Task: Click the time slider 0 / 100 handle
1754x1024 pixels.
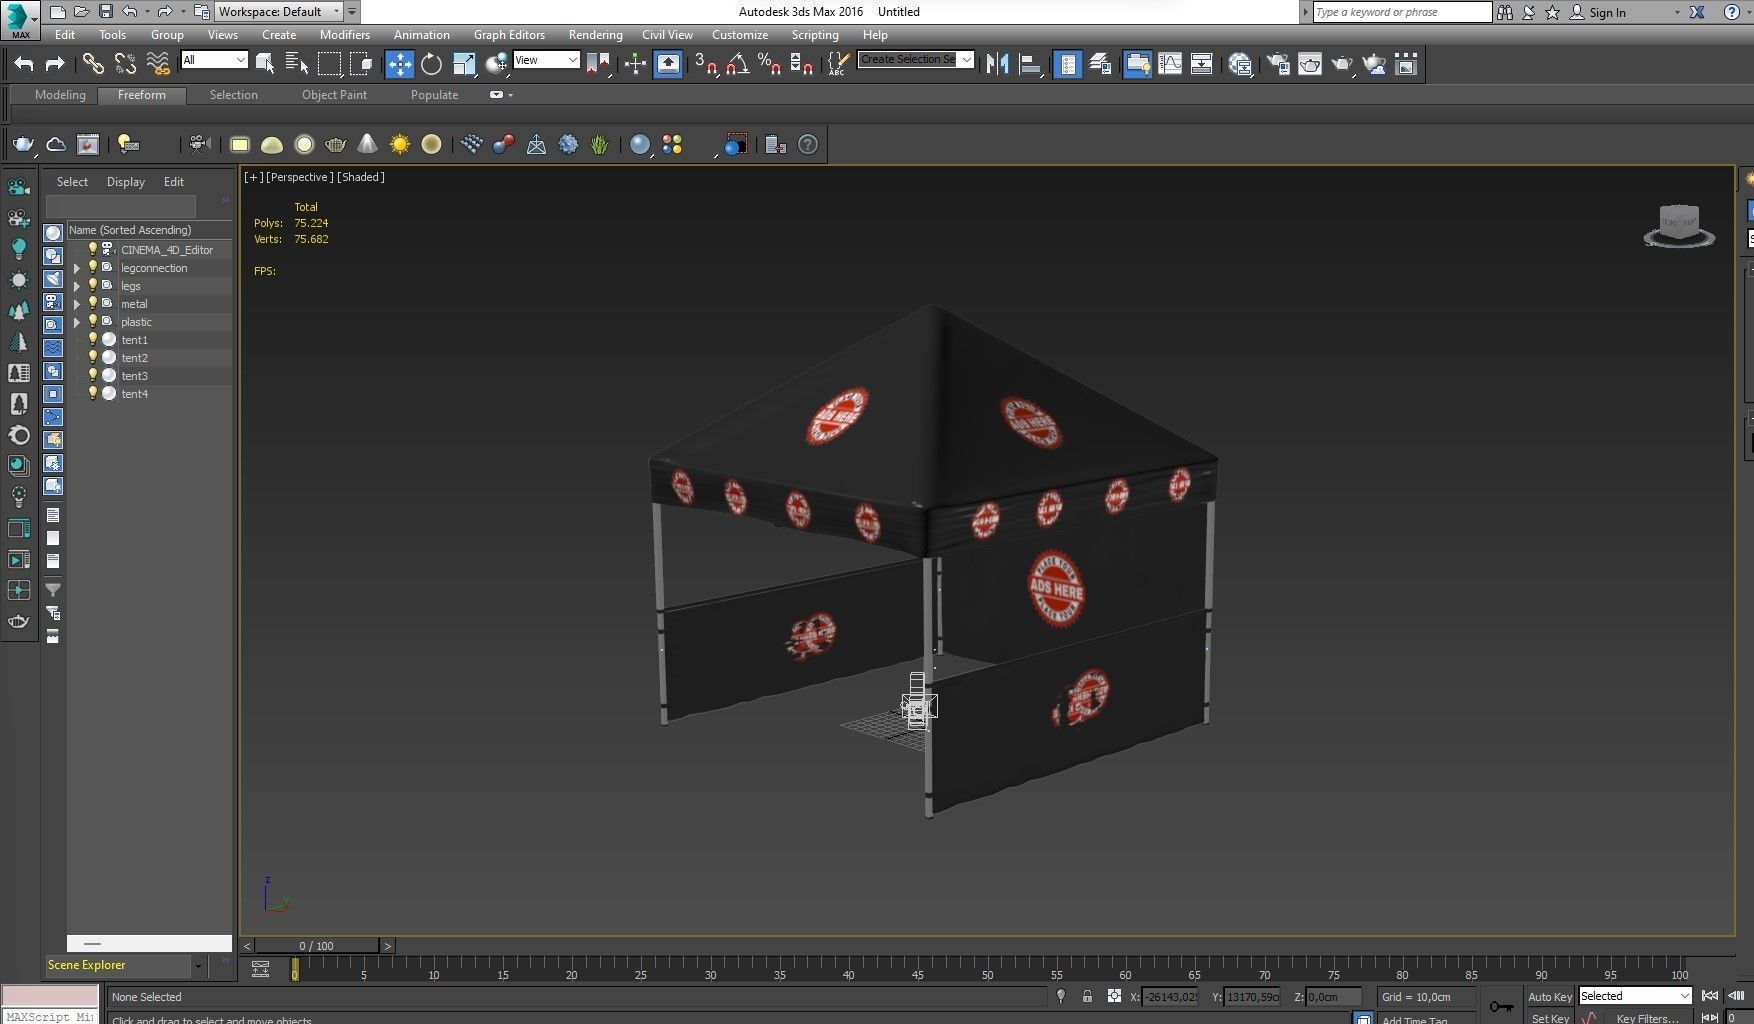Action: pyautogui.click(x=317, y=946)
